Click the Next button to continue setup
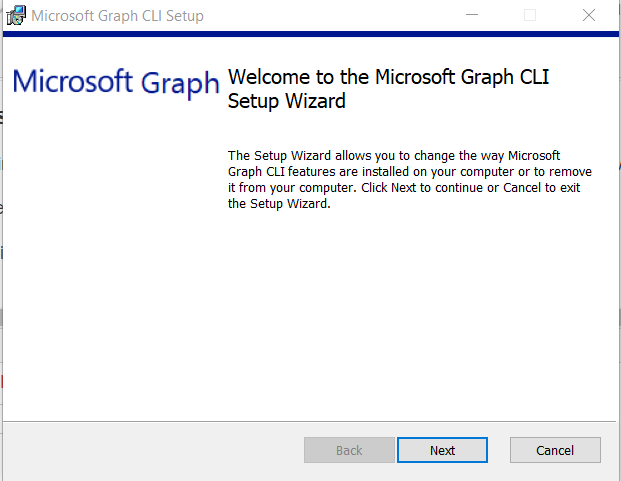Screen dimensions: 621x481 pyautogui.click(x=442, y=450)
